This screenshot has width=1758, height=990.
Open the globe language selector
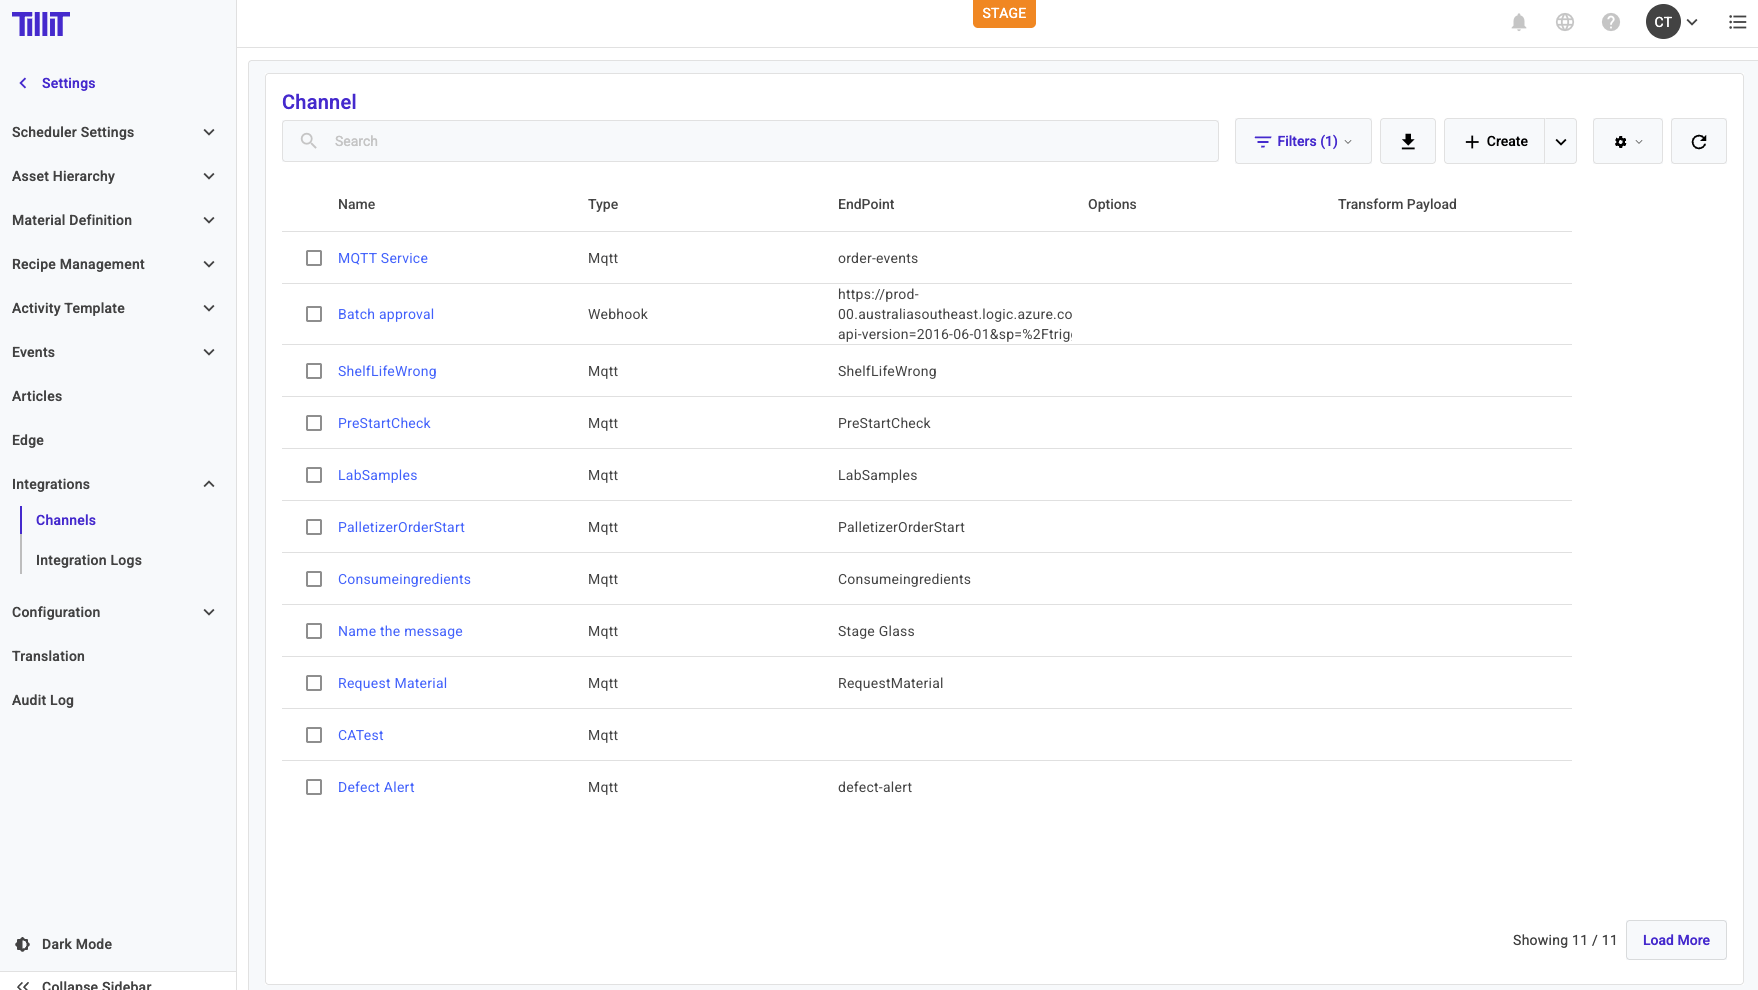coord(1565,22)
